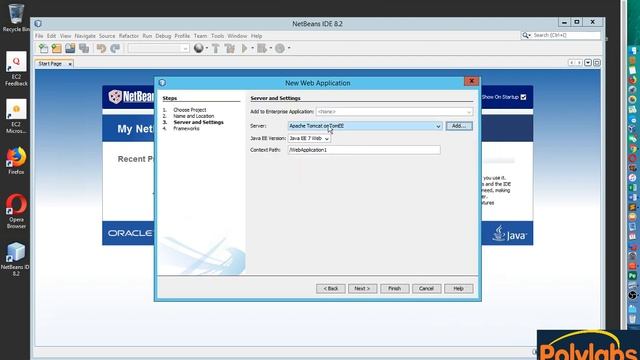Click the Java logo on Start Page
The width and height of the screenshot is (640, 360).
point(509,233)
